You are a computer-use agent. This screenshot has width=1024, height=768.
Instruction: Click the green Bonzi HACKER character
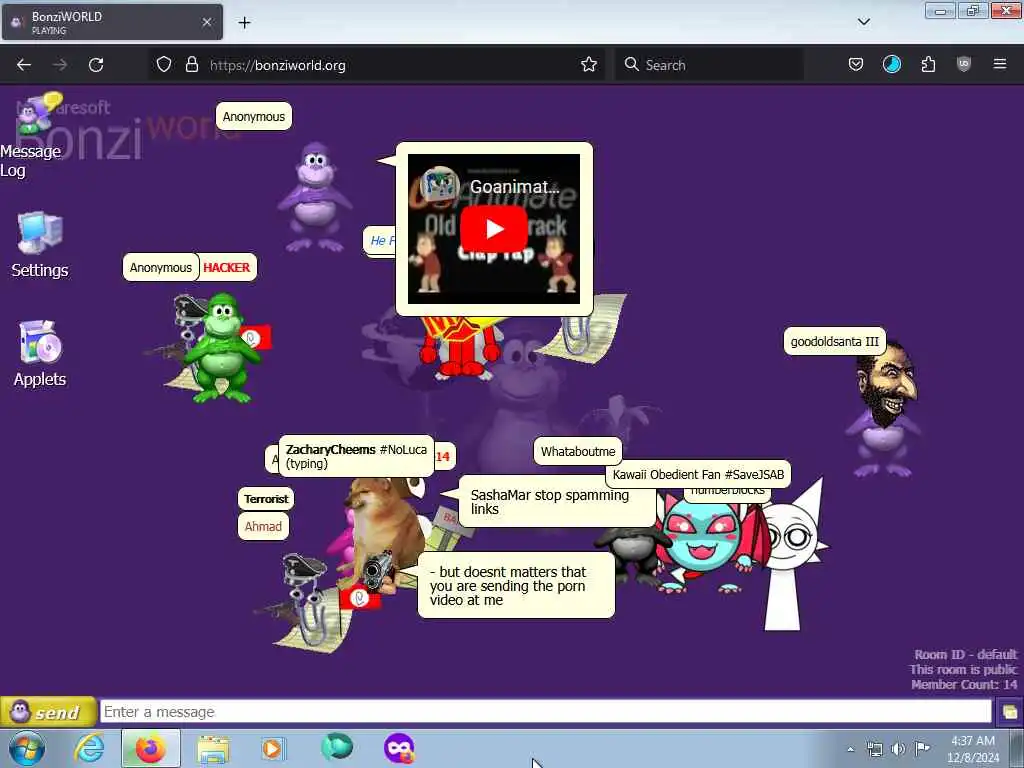click(x=222, y=347)
